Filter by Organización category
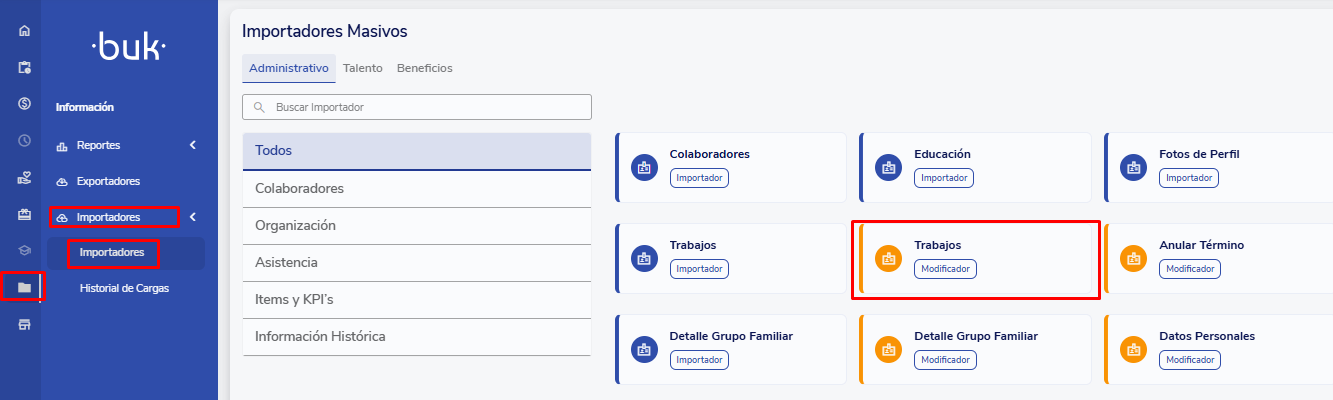Image resolution: width=1333 pixels, height=400 pixels. 295,226
